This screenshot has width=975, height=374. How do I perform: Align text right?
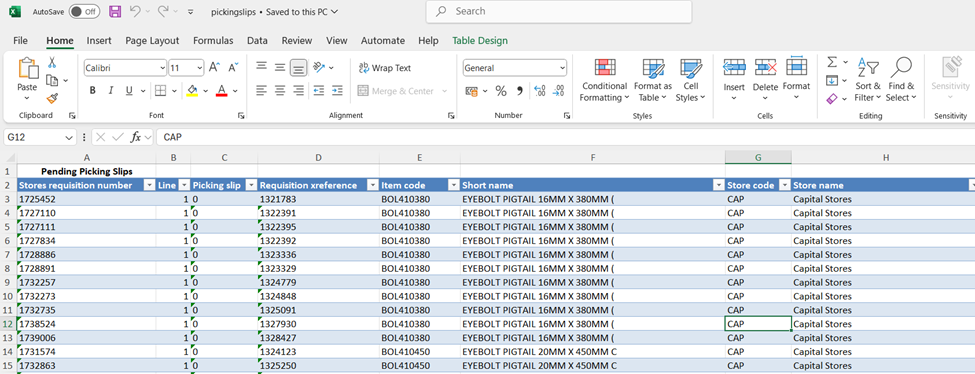click(299, 91)
